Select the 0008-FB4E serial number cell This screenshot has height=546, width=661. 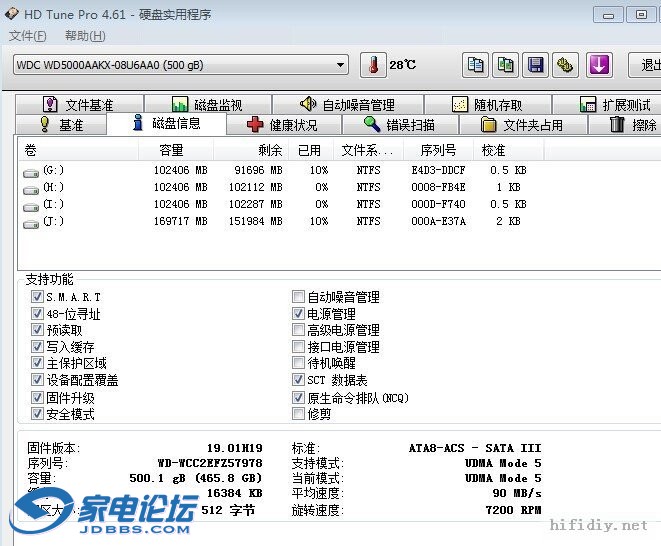(438, 187)
